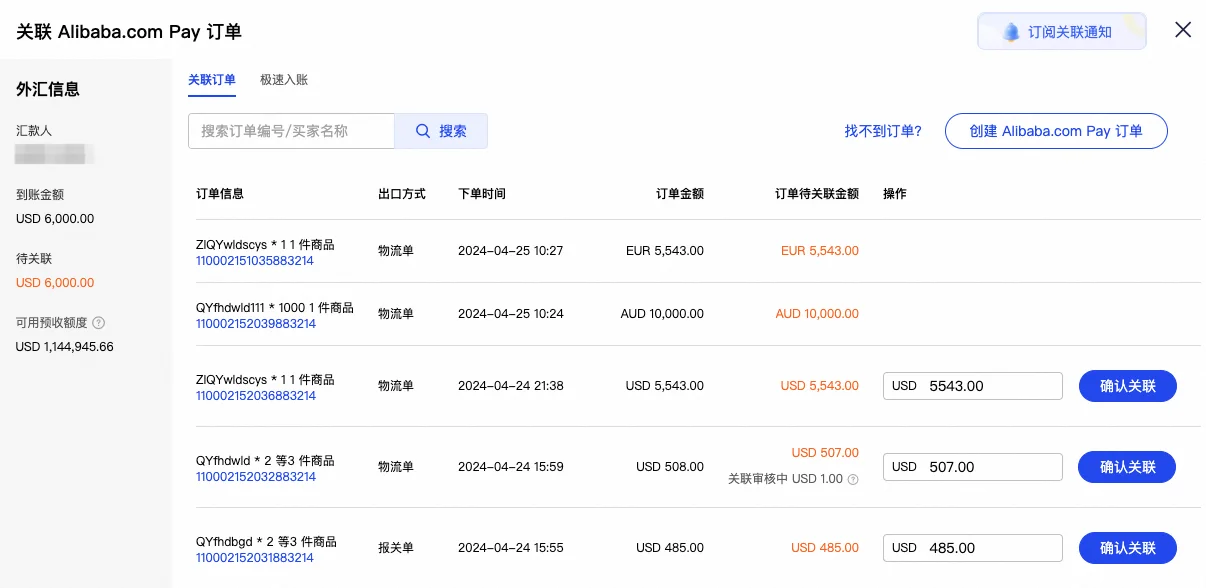This screenshot has width=1206, height=588.
Task: Confirm 确认关联 for the USD 508.00 order
Action: point(1127,466)
